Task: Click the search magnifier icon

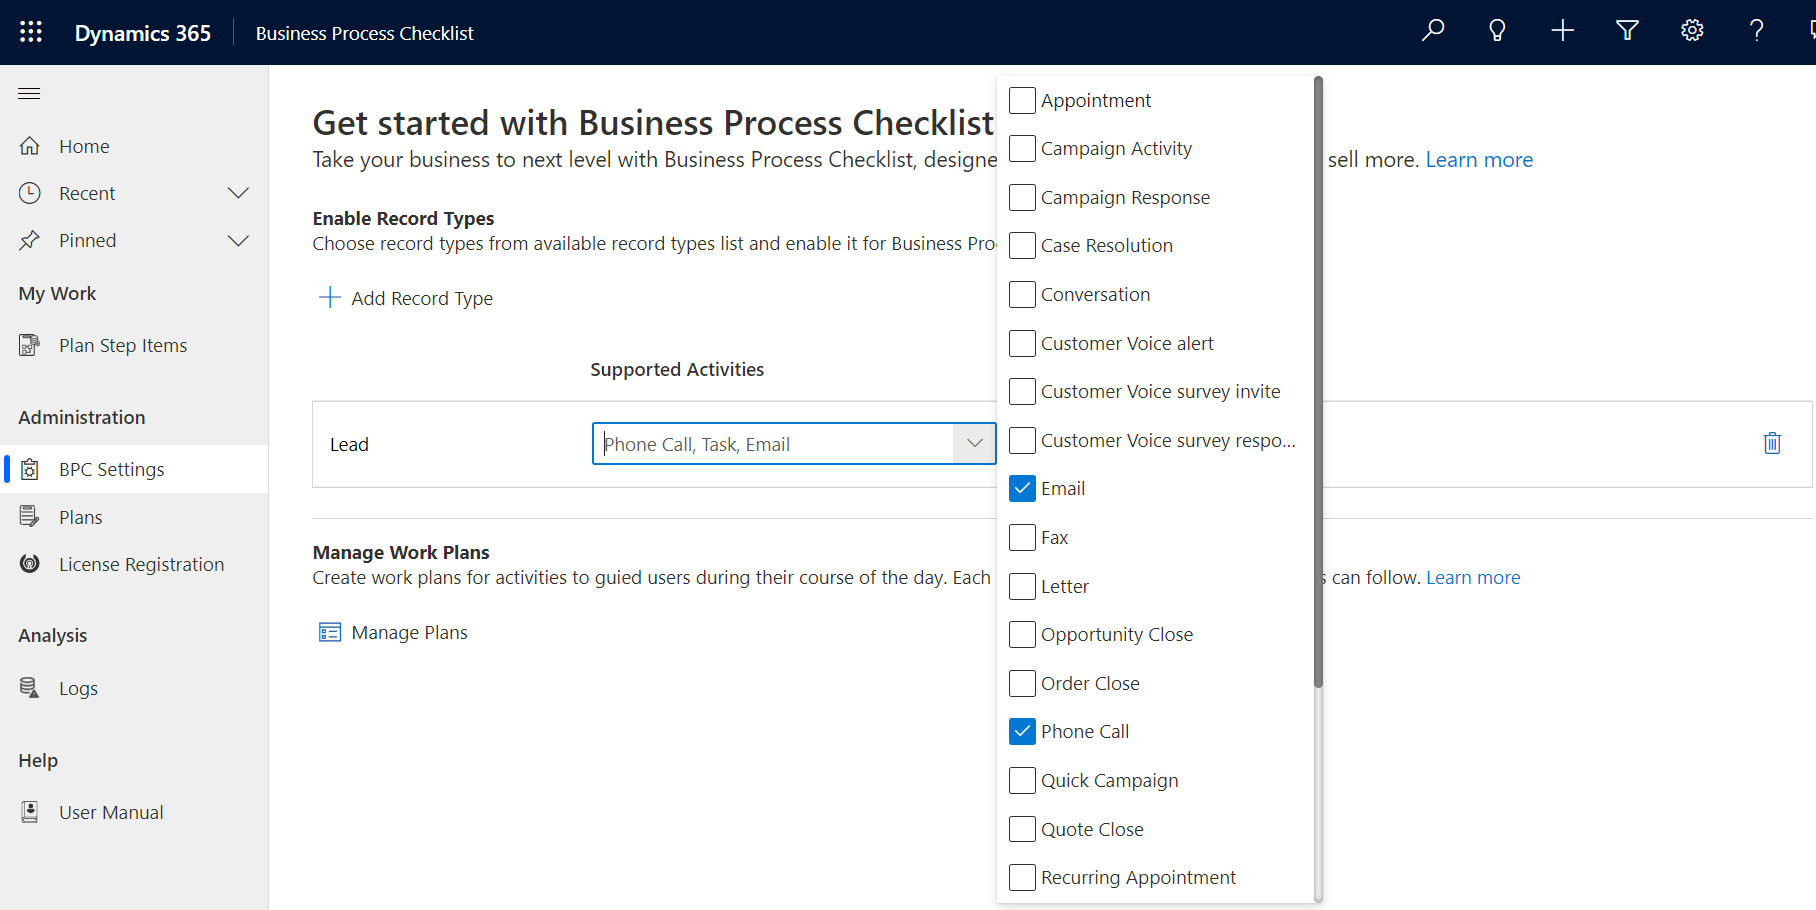Action: click(1433, 31)
